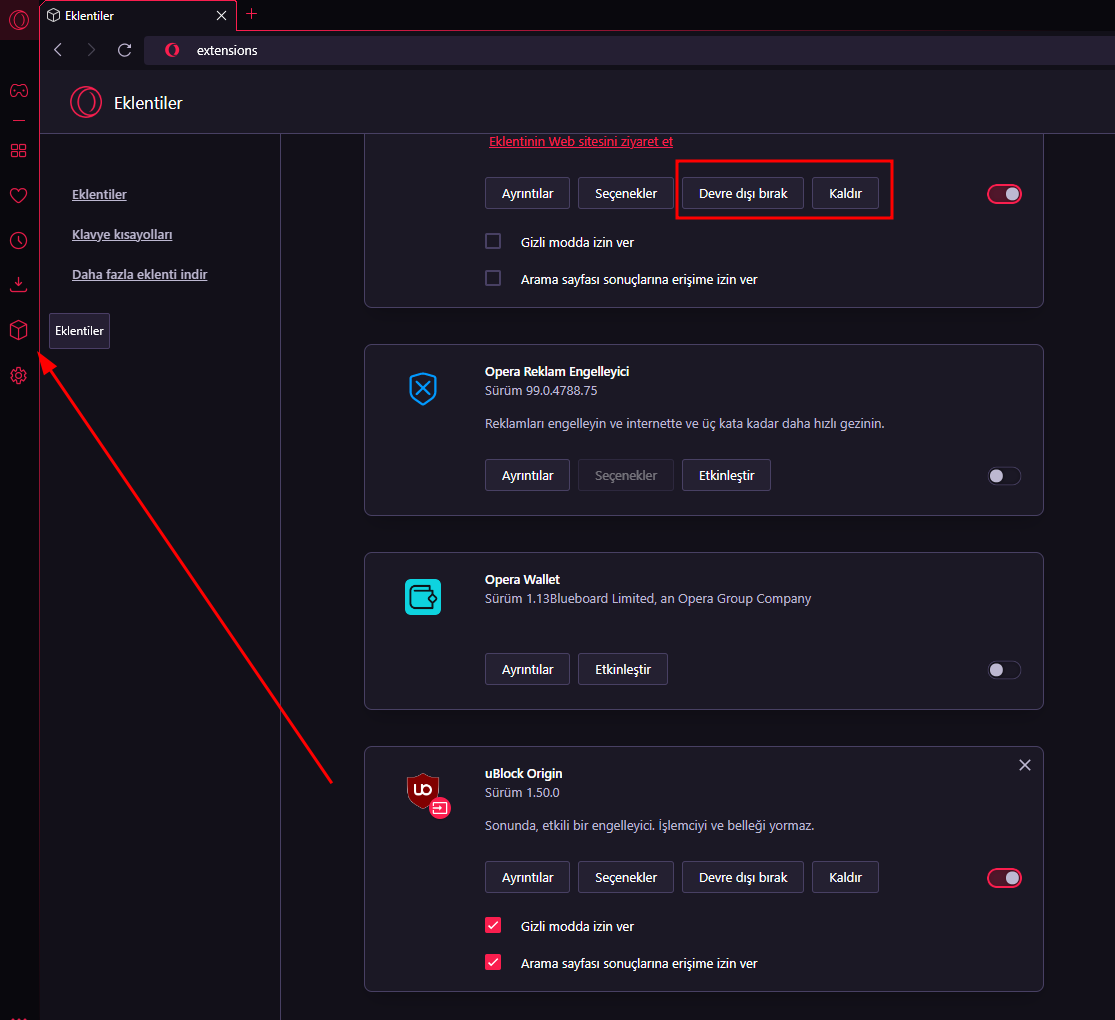Click Kaldır button of top extension
The image size is (1115, 1020).
(845, 193)
